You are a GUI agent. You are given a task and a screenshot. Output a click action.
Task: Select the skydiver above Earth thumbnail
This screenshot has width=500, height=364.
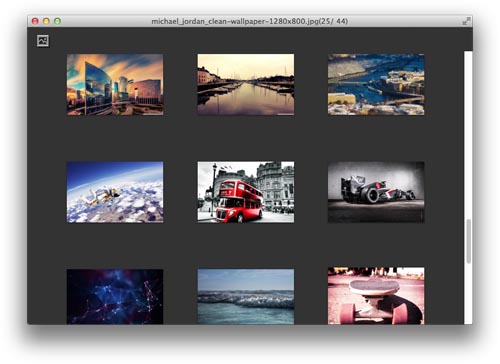point(115,192)
